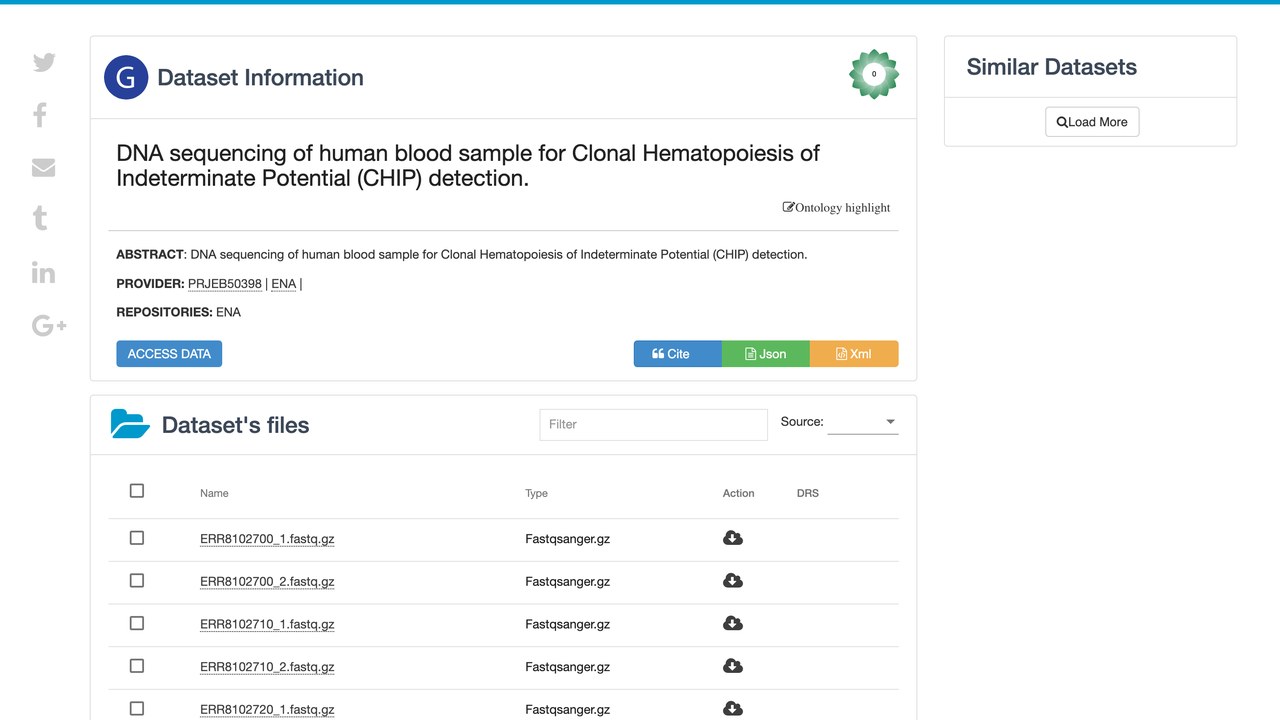This screenshot has height=720, width=1280.
Task: Open the Source dropdown
Action: 863,422
